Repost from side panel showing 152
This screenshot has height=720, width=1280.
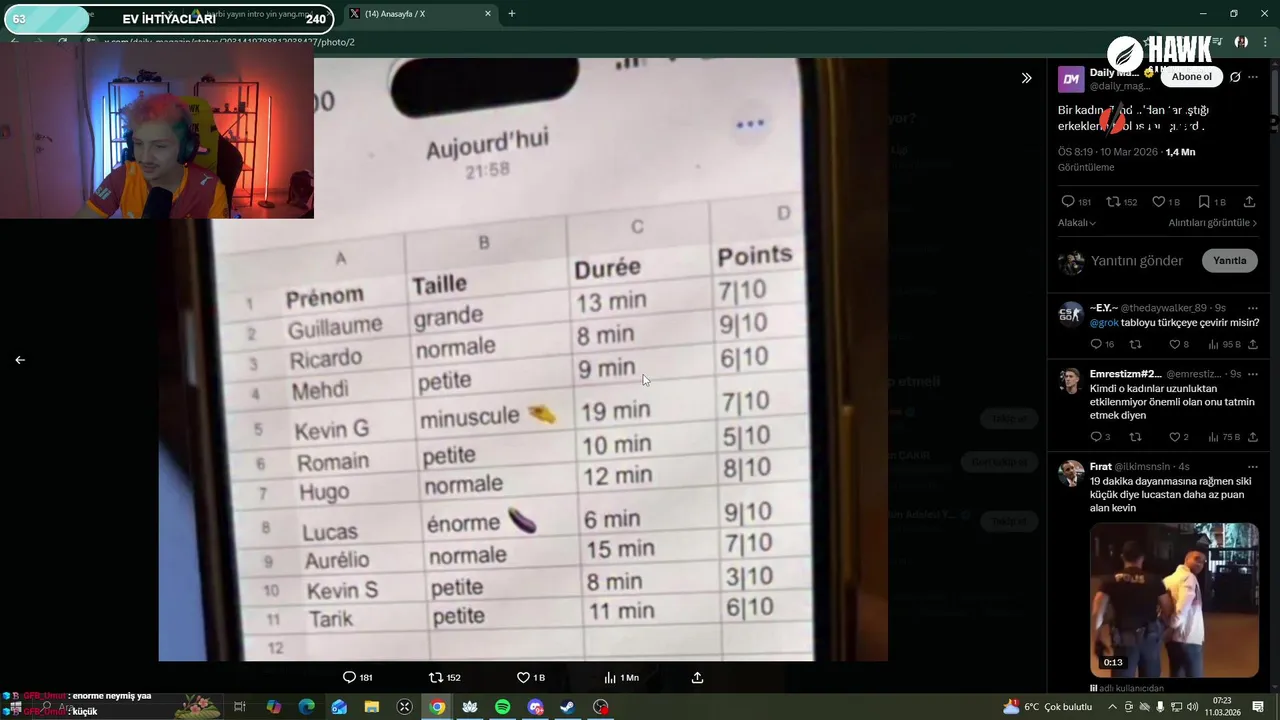(1121, 202)
